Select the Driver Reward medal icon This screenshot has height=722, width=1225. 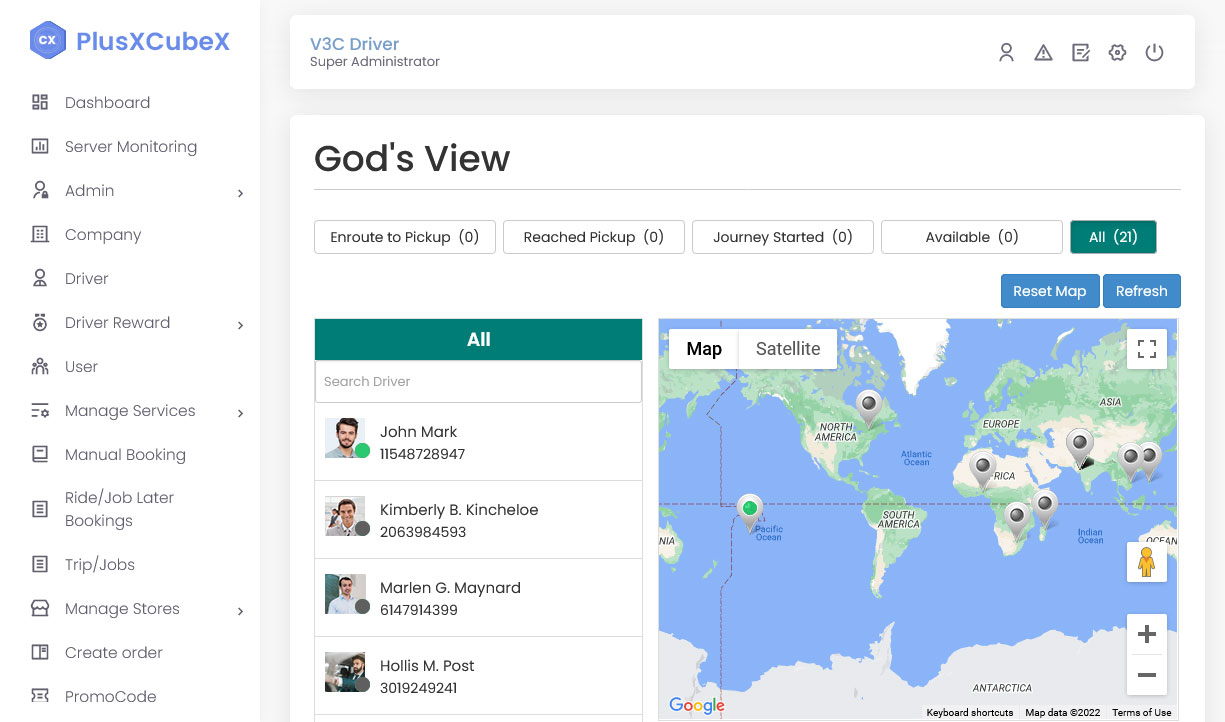pos(40,322)
